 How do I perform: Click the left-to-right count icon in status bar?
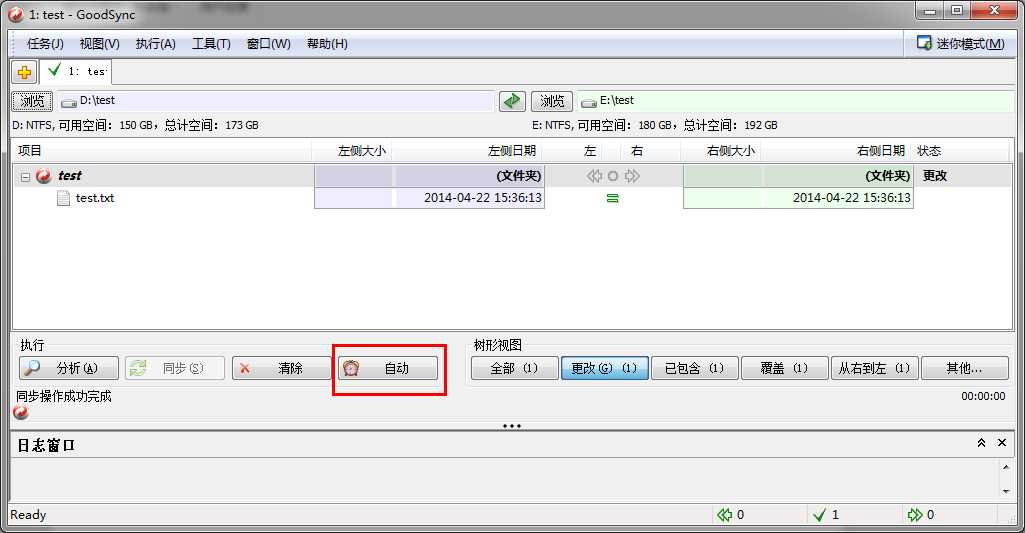(x=915, y=515)
